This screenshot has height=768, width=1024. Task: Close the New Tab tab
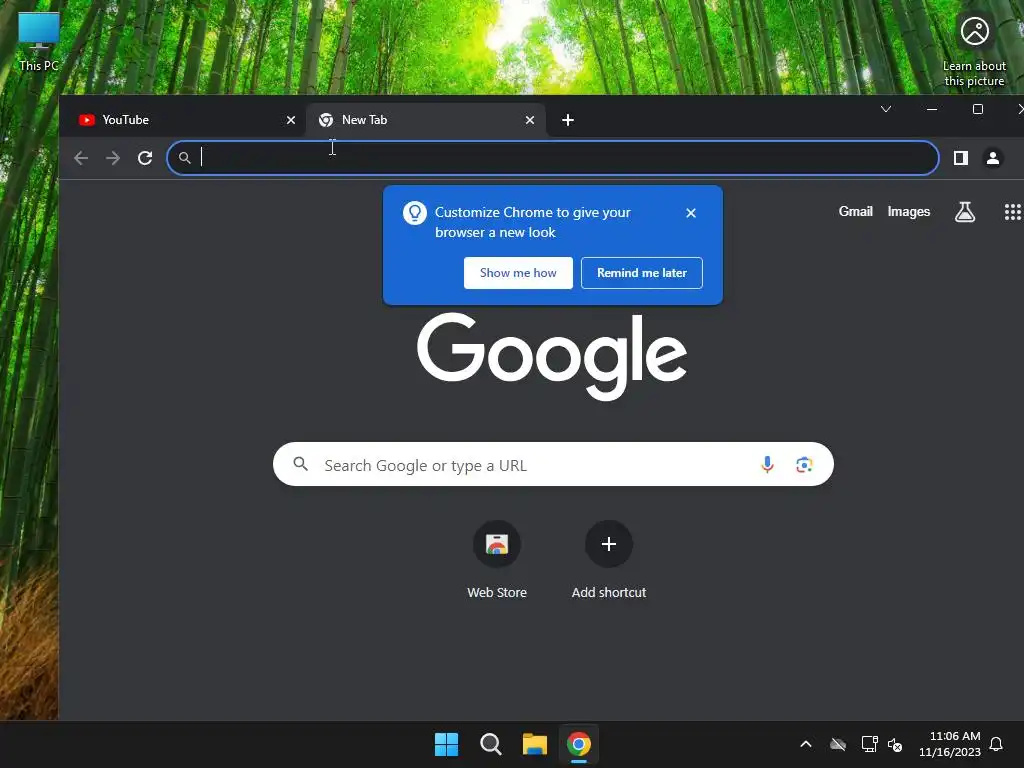pyautogui.click(x=530, y=120)
